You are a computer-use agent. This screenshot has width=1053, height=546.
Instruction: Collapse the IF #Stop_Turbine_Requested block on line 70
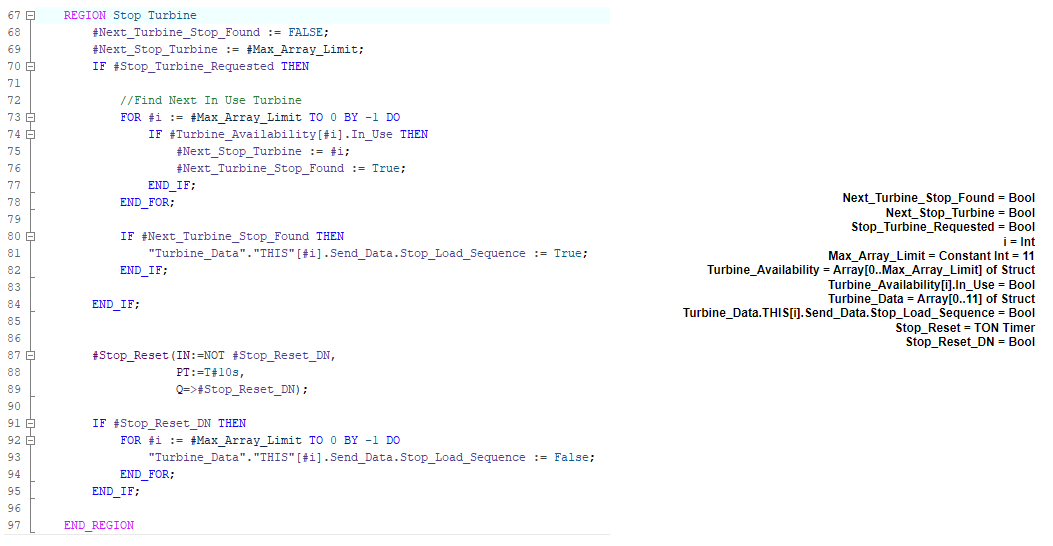(29, 67)
